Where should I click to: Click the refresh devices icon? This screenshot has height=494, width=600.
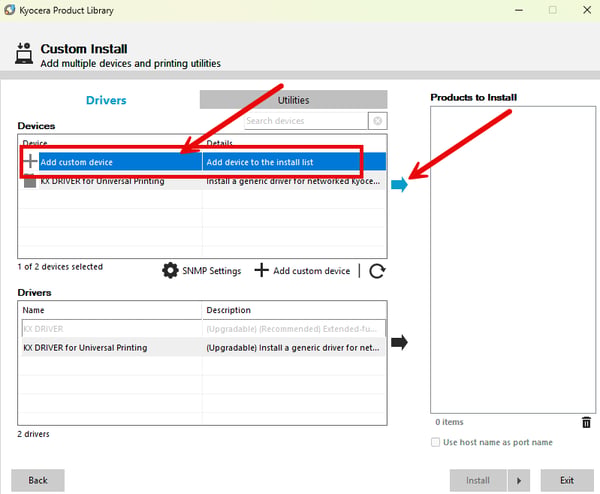tap(377, 271)
